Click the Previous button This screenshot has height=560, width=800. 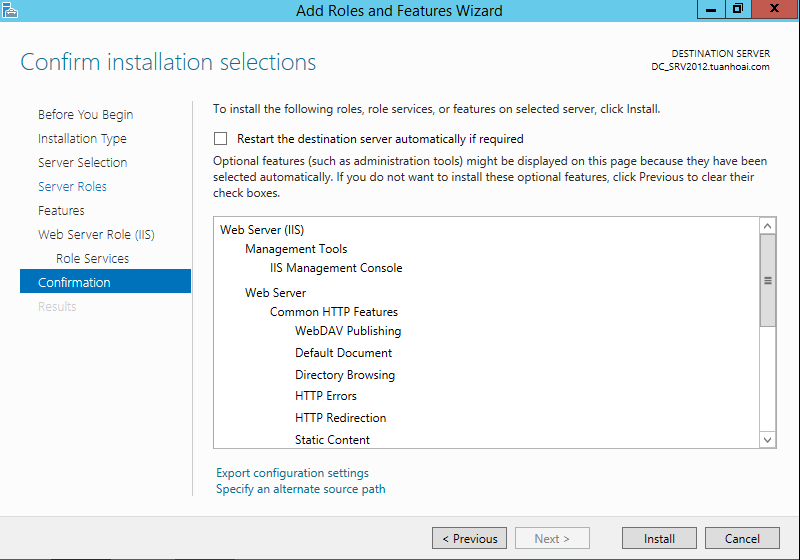[469, 539]
